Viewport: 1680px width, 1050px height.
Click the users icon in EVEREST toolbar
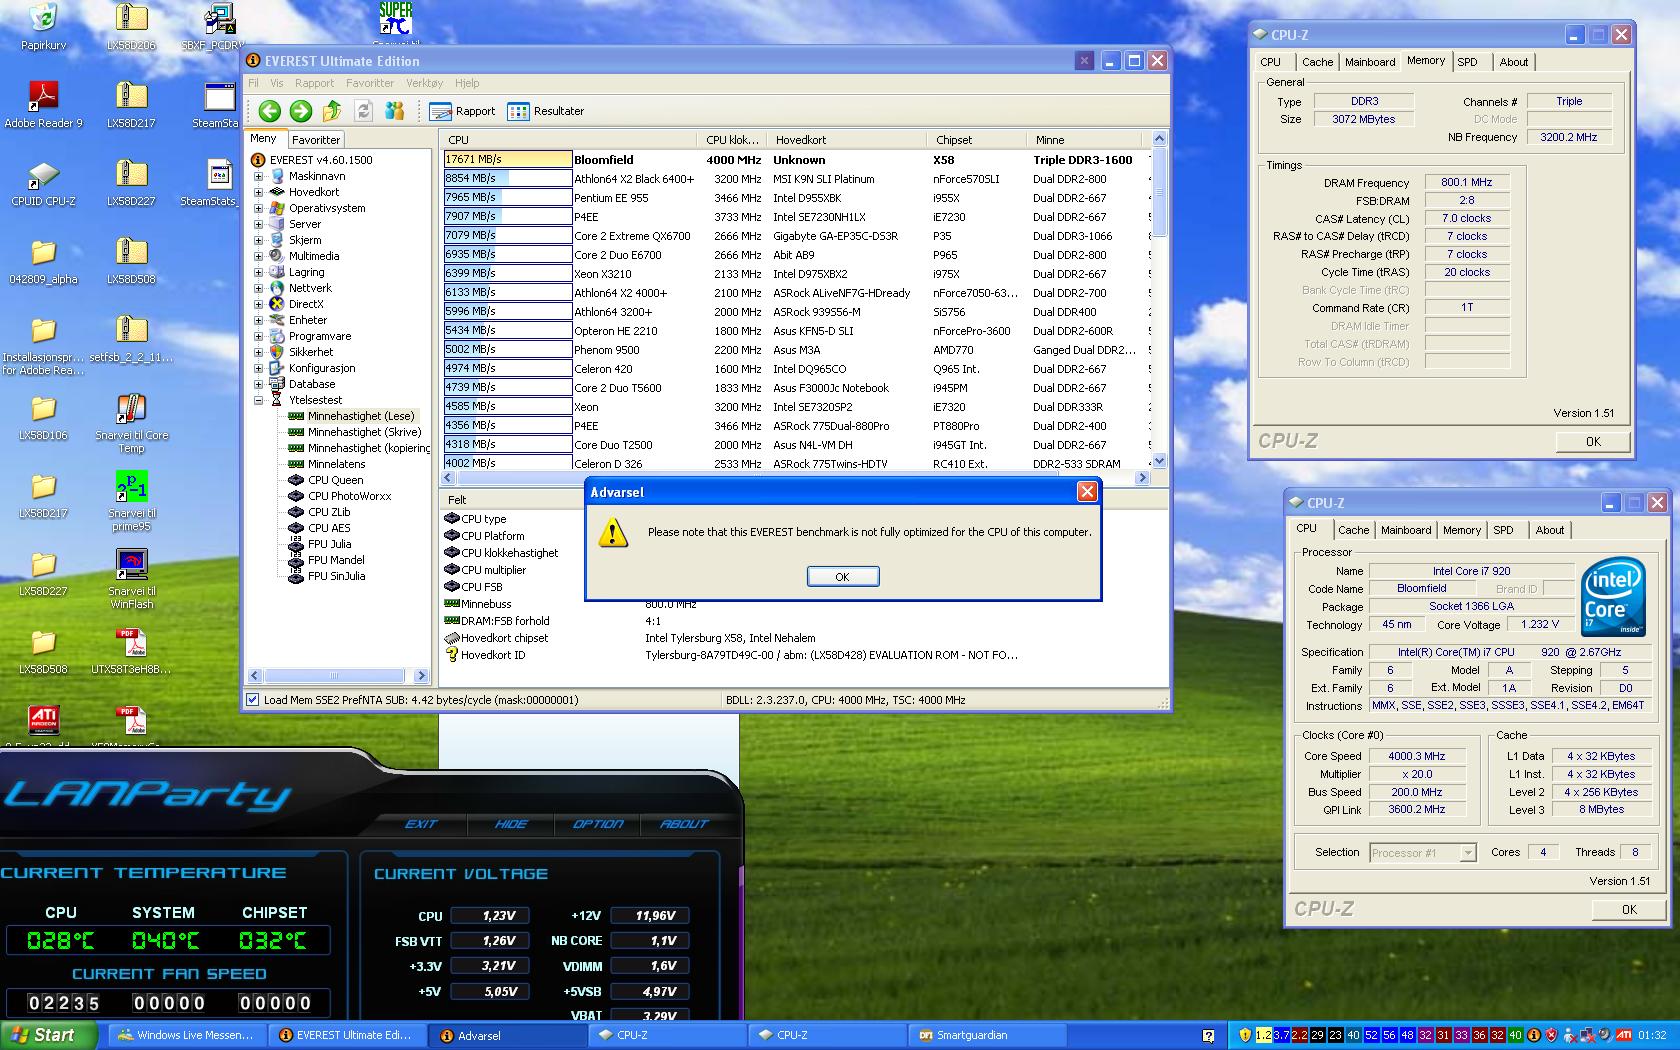click(x=395, y=111)
